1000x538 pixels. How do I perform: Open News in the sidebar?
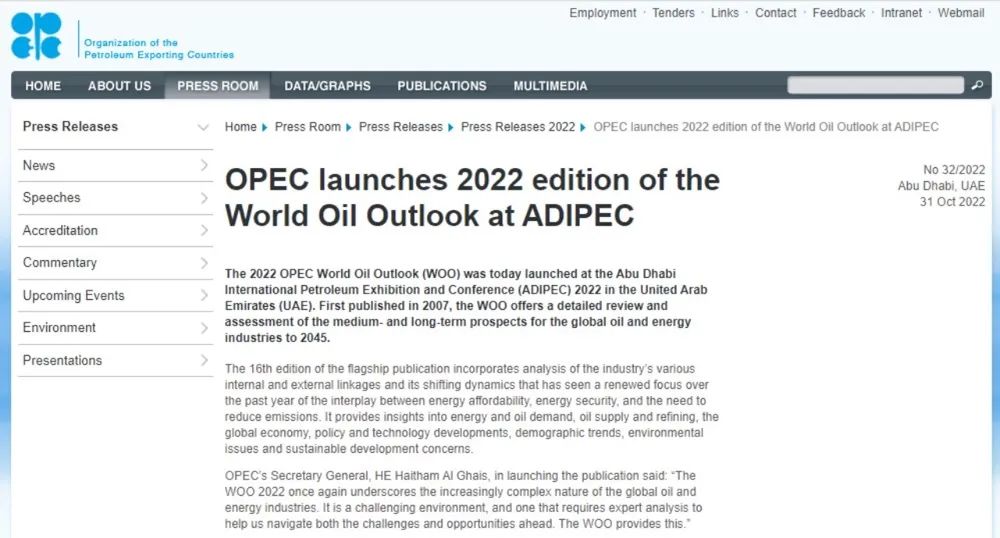(39, 165)
